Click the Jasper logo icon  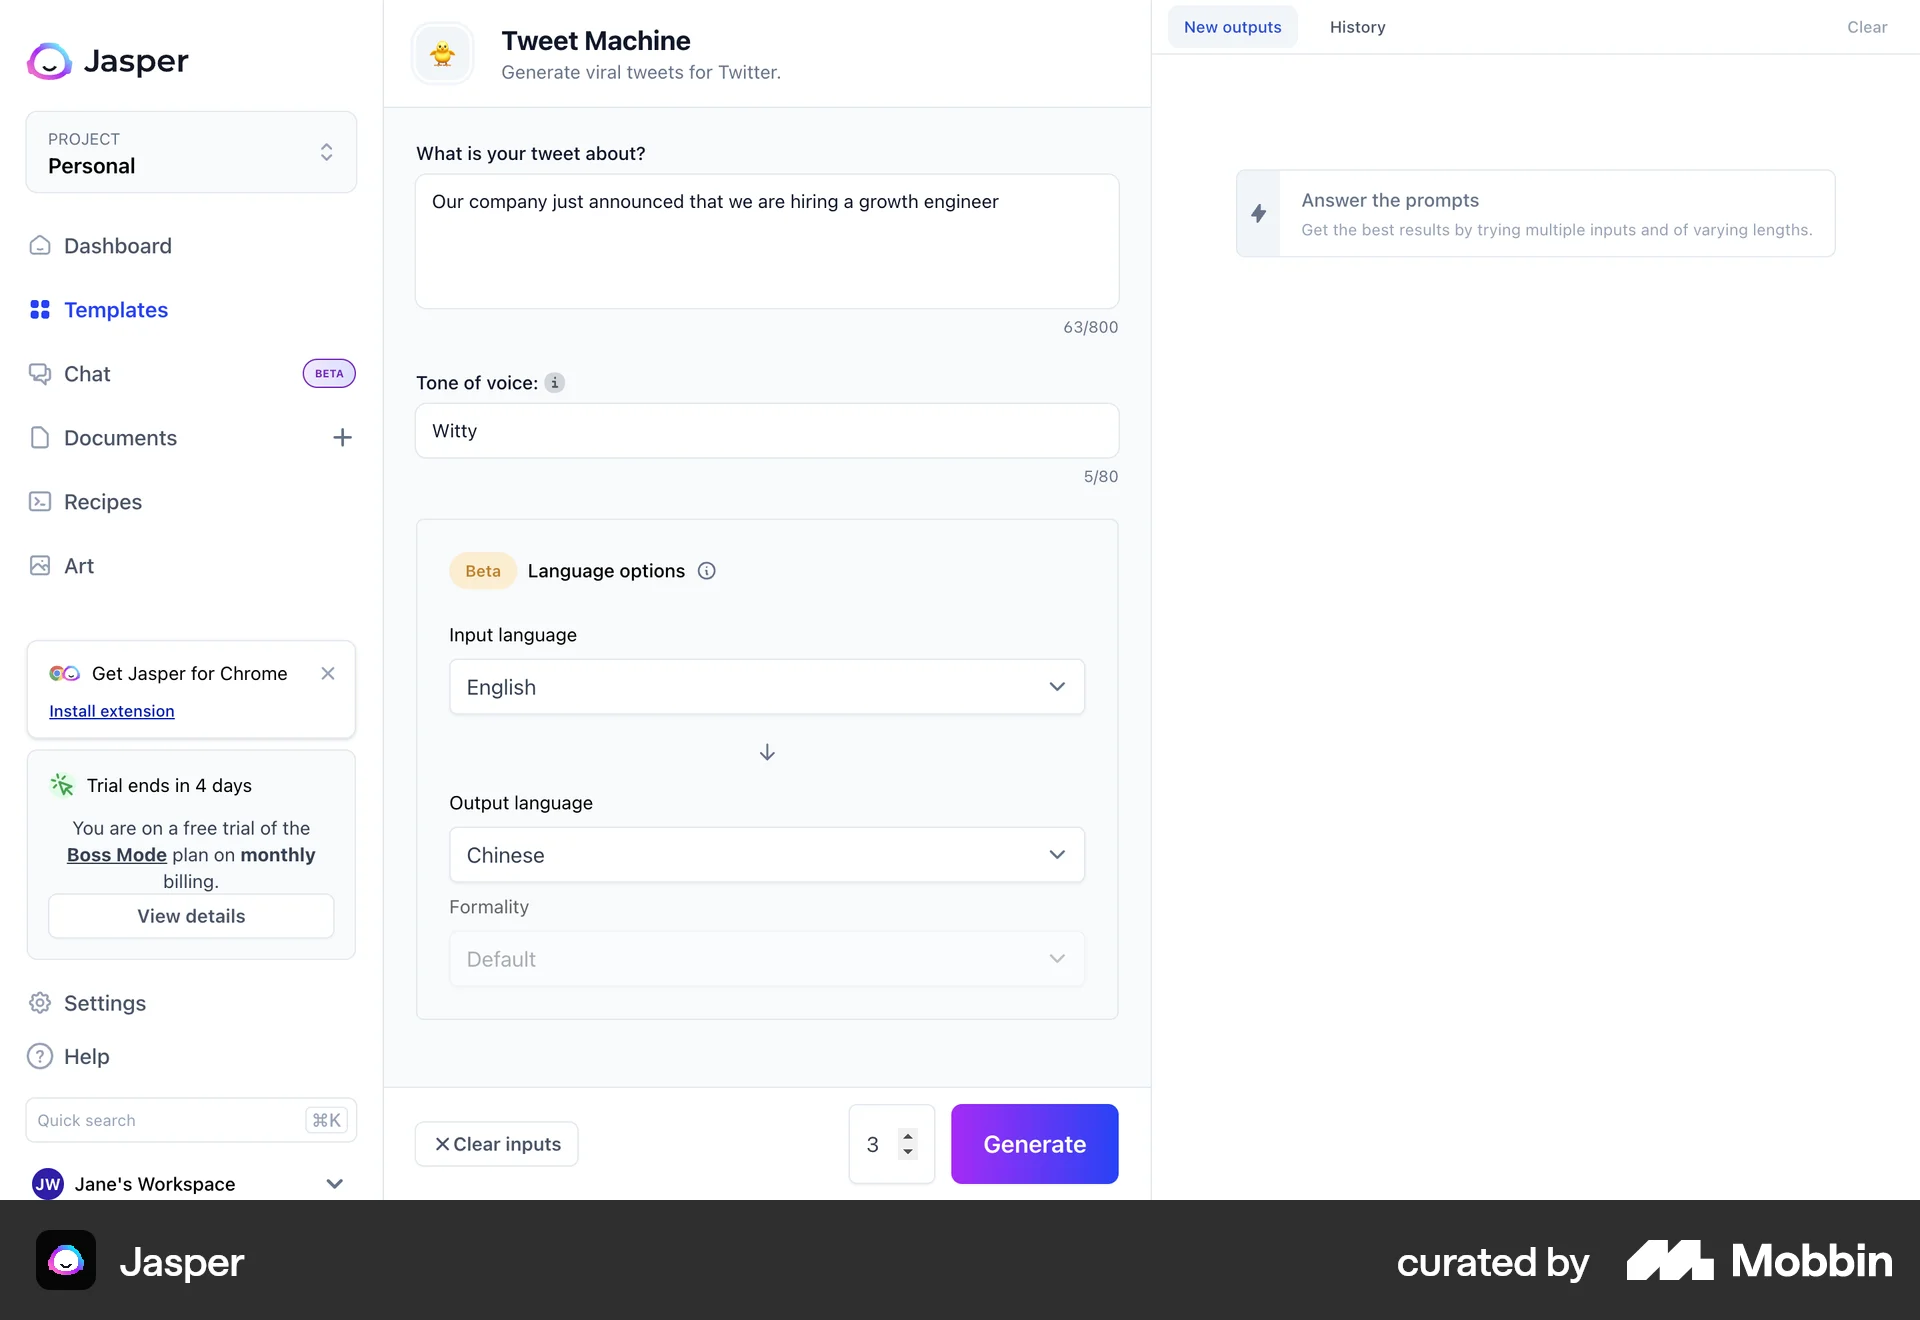(49, 61)
